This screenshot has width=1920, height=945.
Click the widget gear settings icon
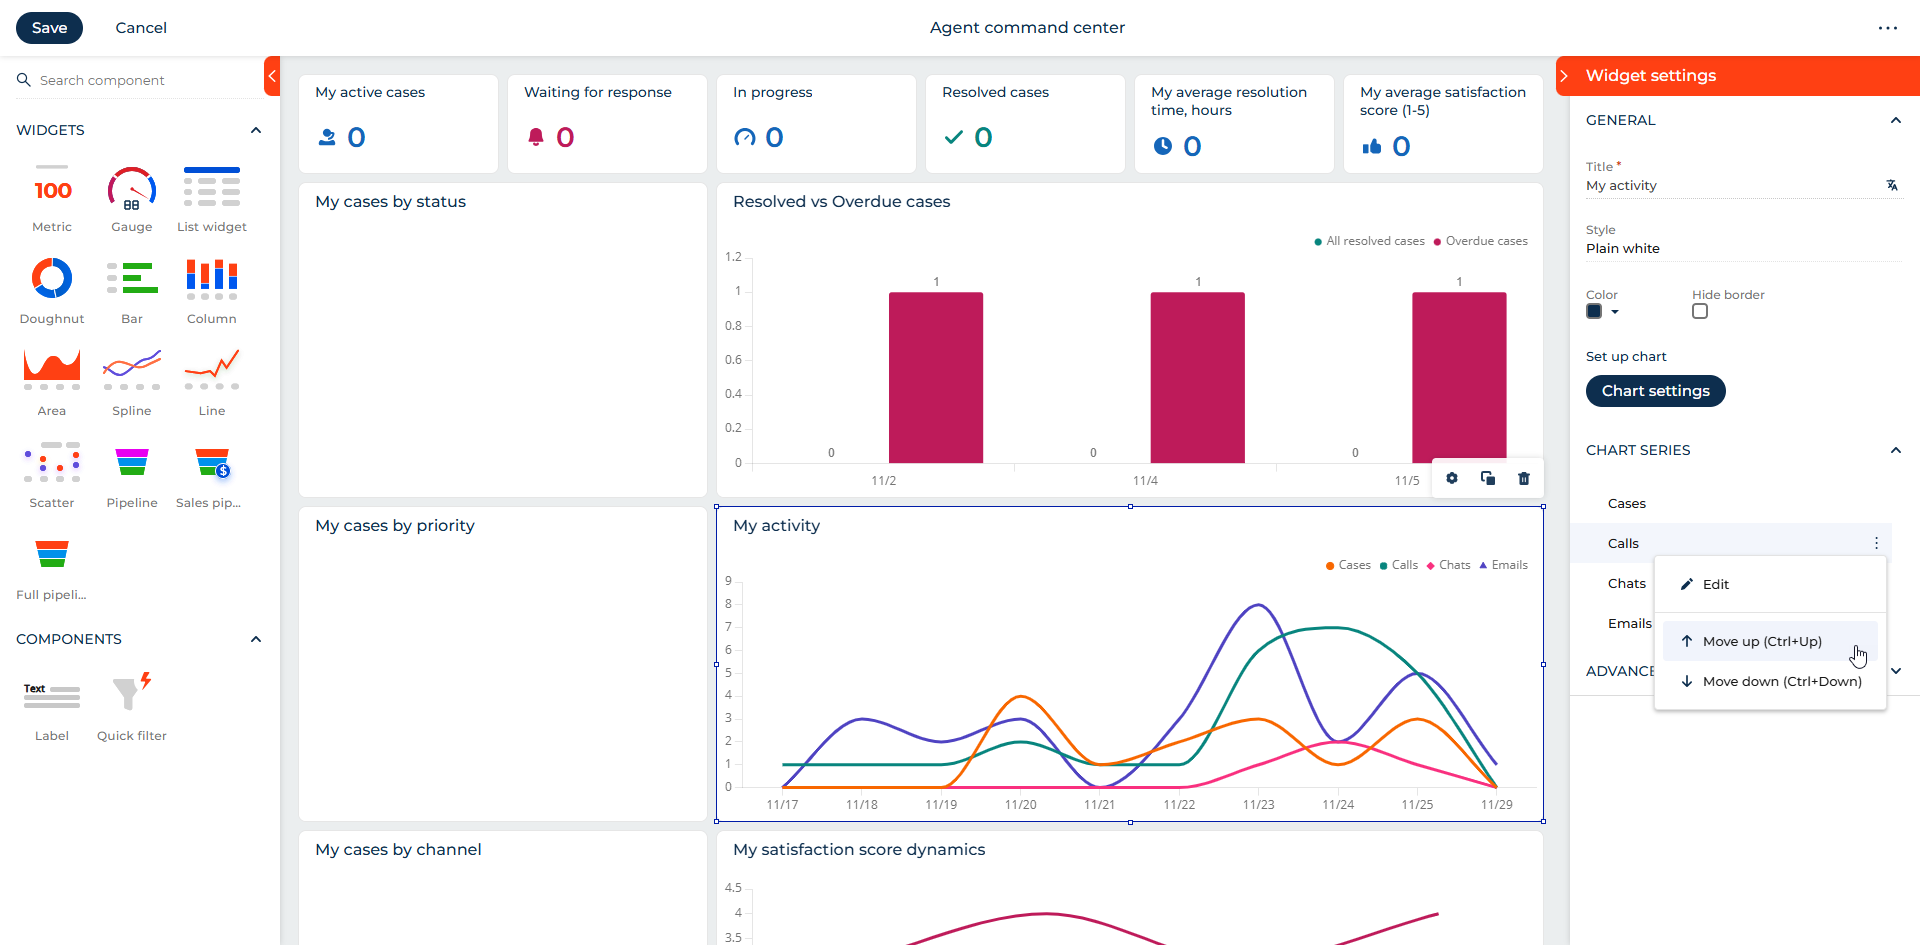1452,479
